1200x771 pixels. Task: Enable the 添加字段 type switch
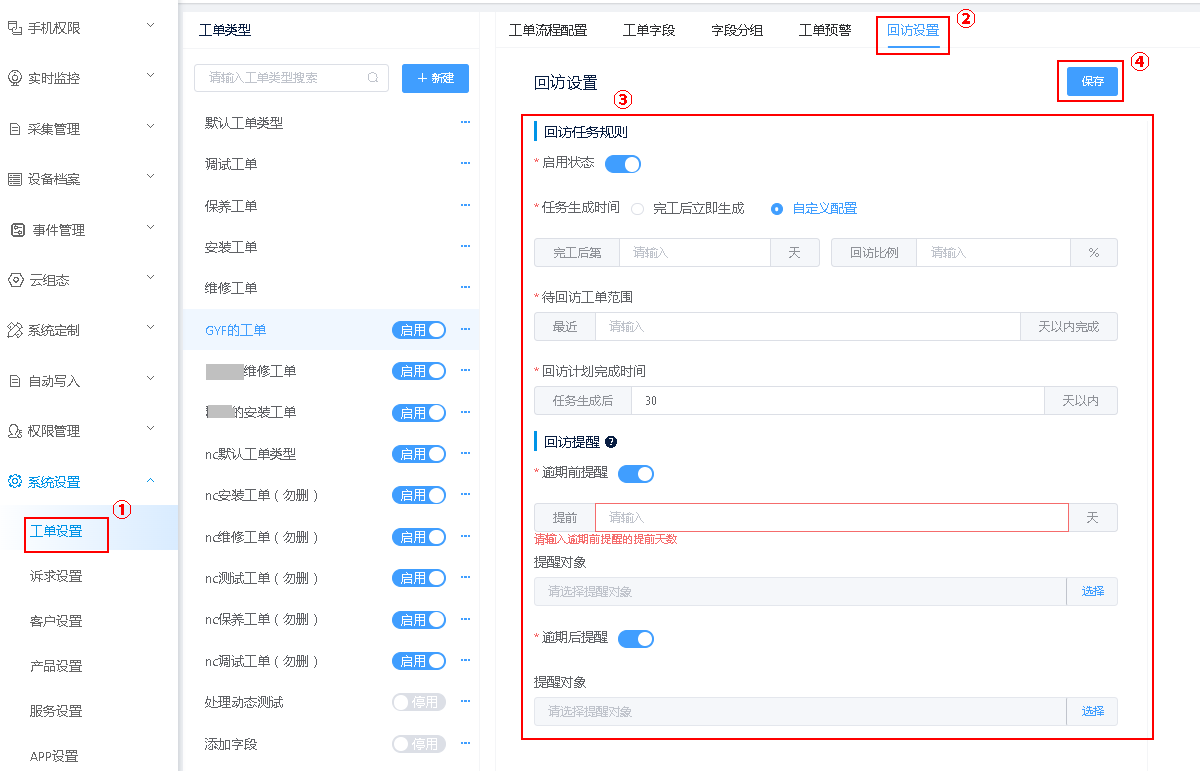click(419, 744)
